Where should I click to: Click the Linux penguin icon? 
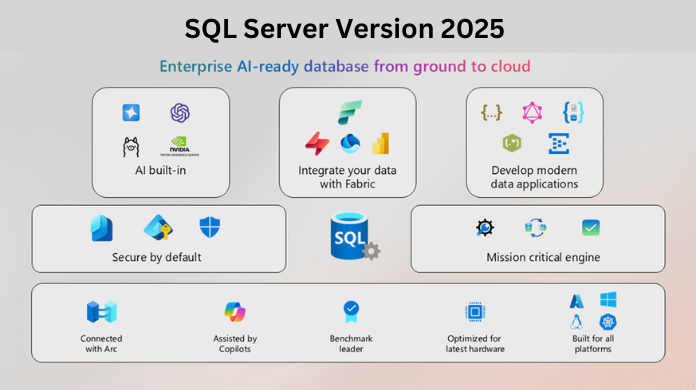point(576,322)
